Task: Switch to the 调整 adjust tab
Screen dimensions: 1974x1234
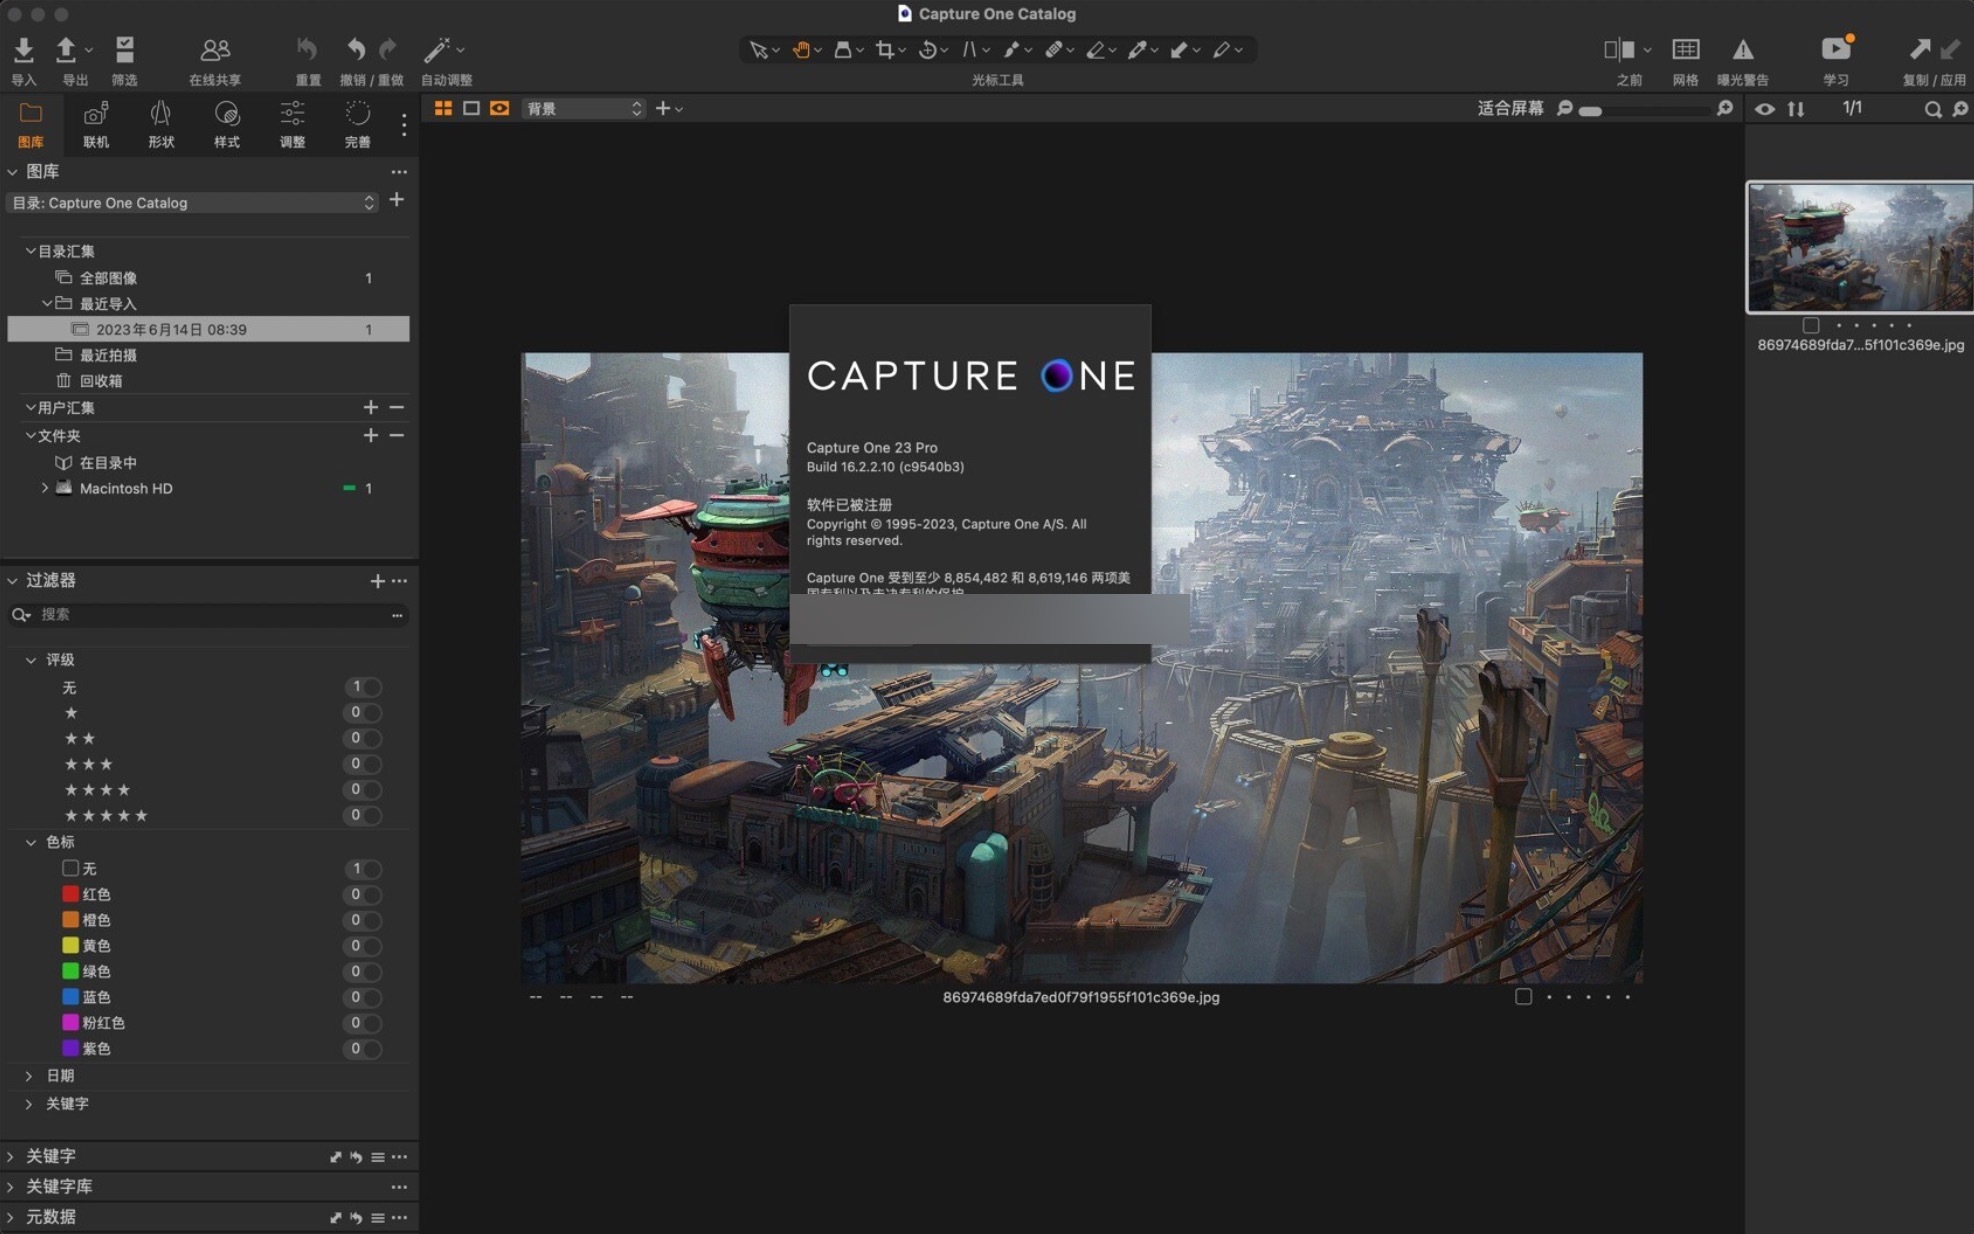Action: pyautogui.click(x=292, y=124)
